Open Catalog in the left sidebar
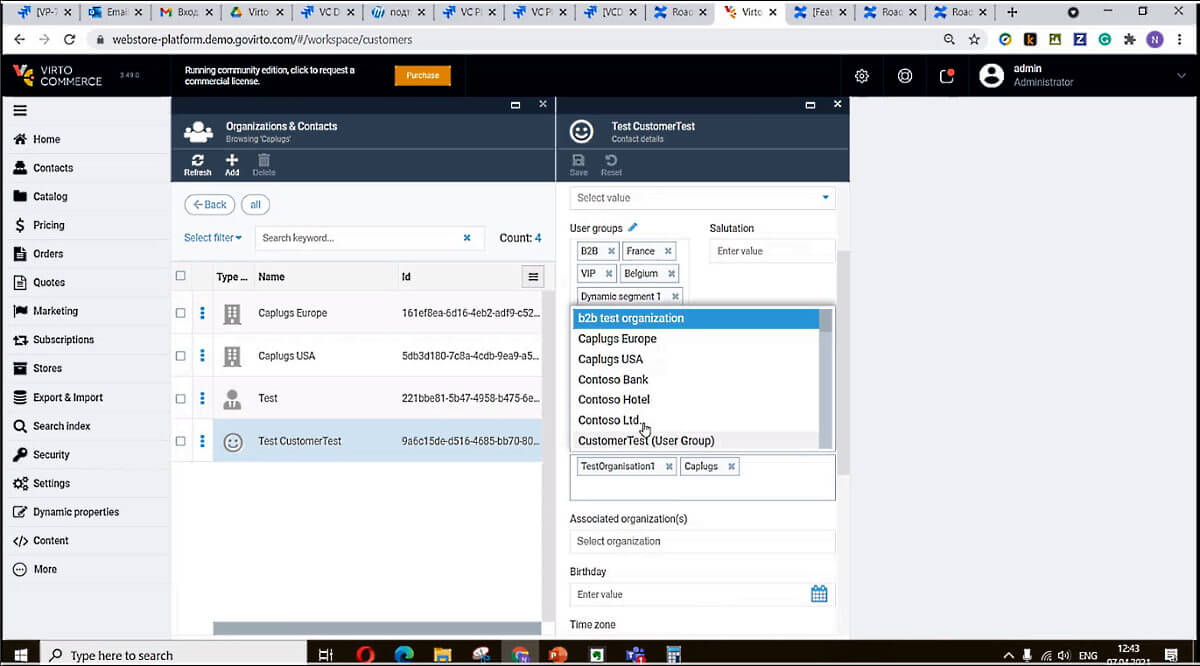 pyautogui.click(x=50, y=197)
